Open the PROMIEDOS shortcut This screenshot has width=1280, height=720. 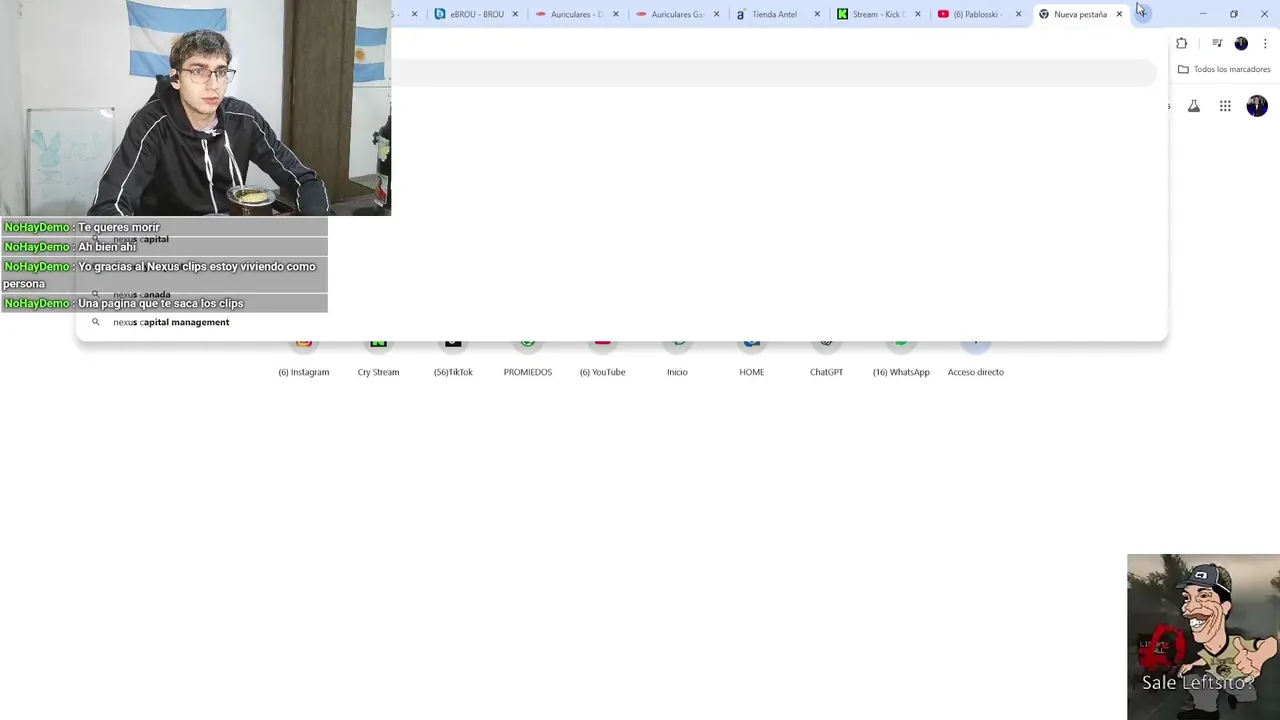click(x=528, y=356)
